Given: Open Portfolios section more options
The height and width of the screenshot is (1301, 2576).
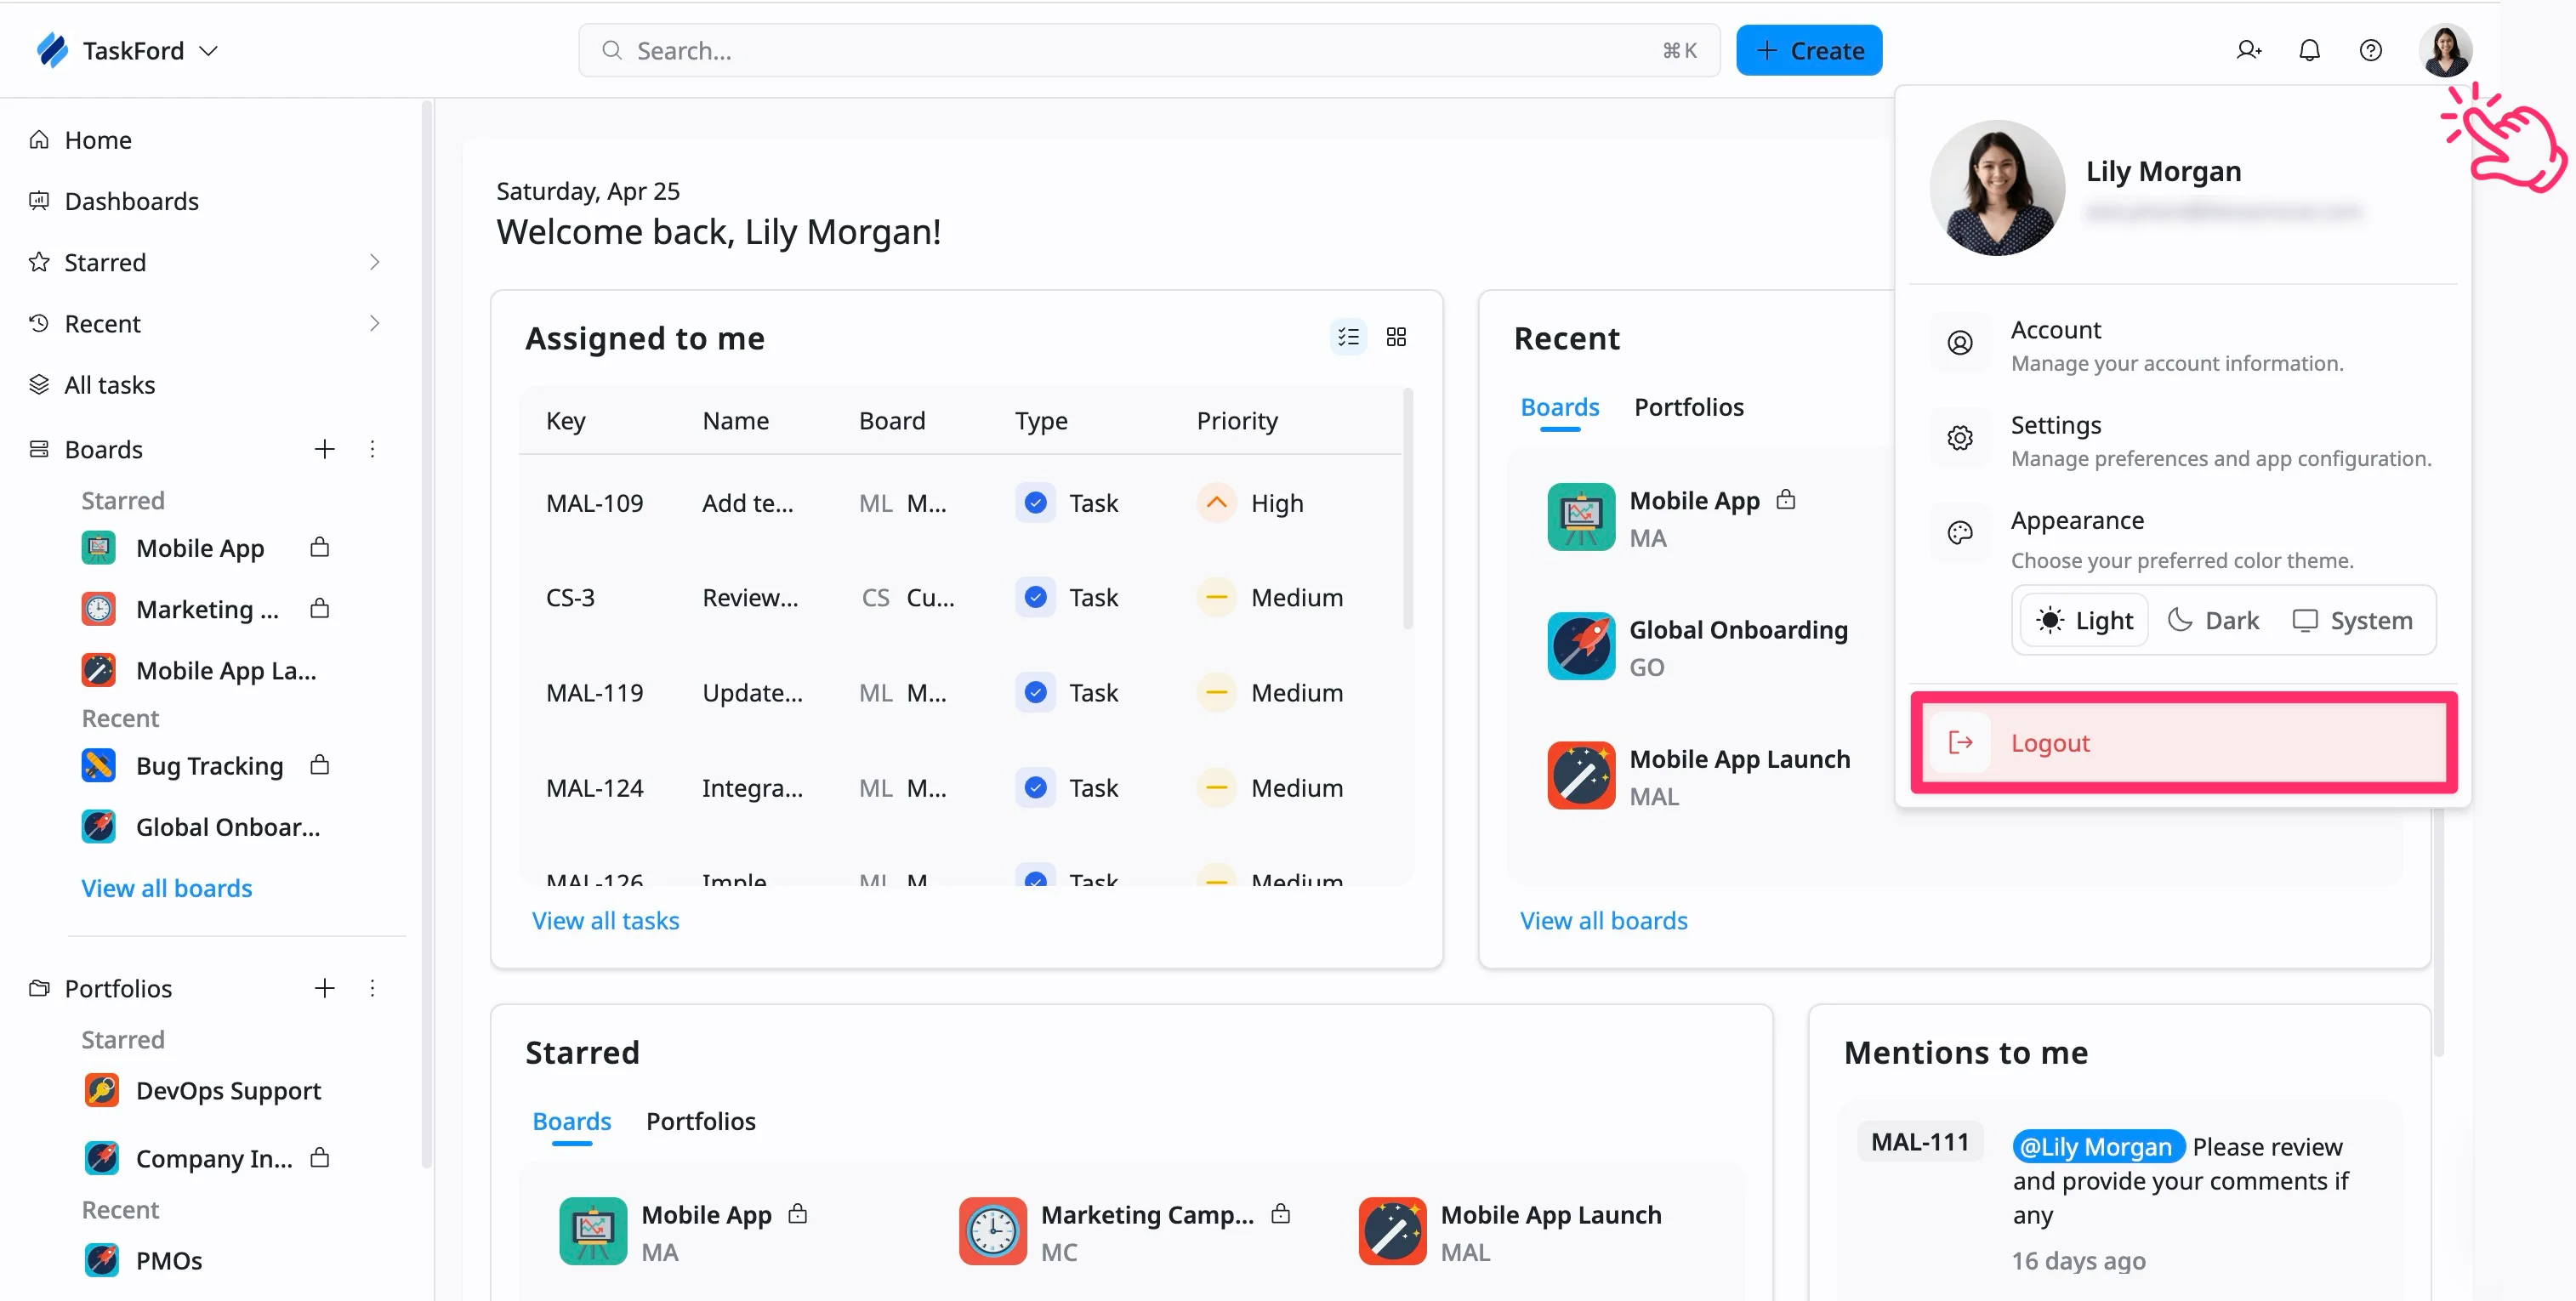Looking at the screenshot, I should point(372,988).
